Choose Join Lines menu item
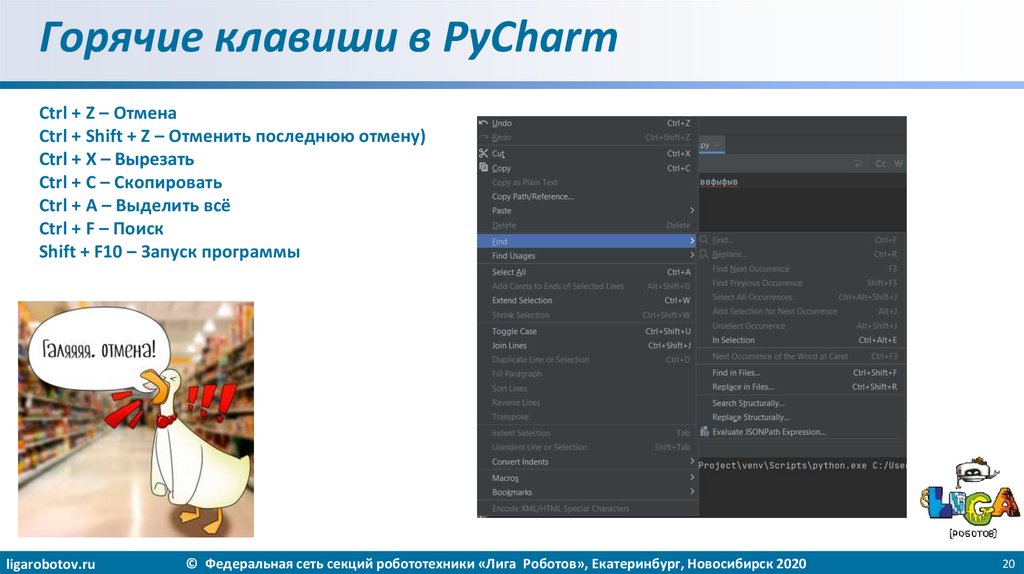 pyautogui.click(x=587, y=345)
